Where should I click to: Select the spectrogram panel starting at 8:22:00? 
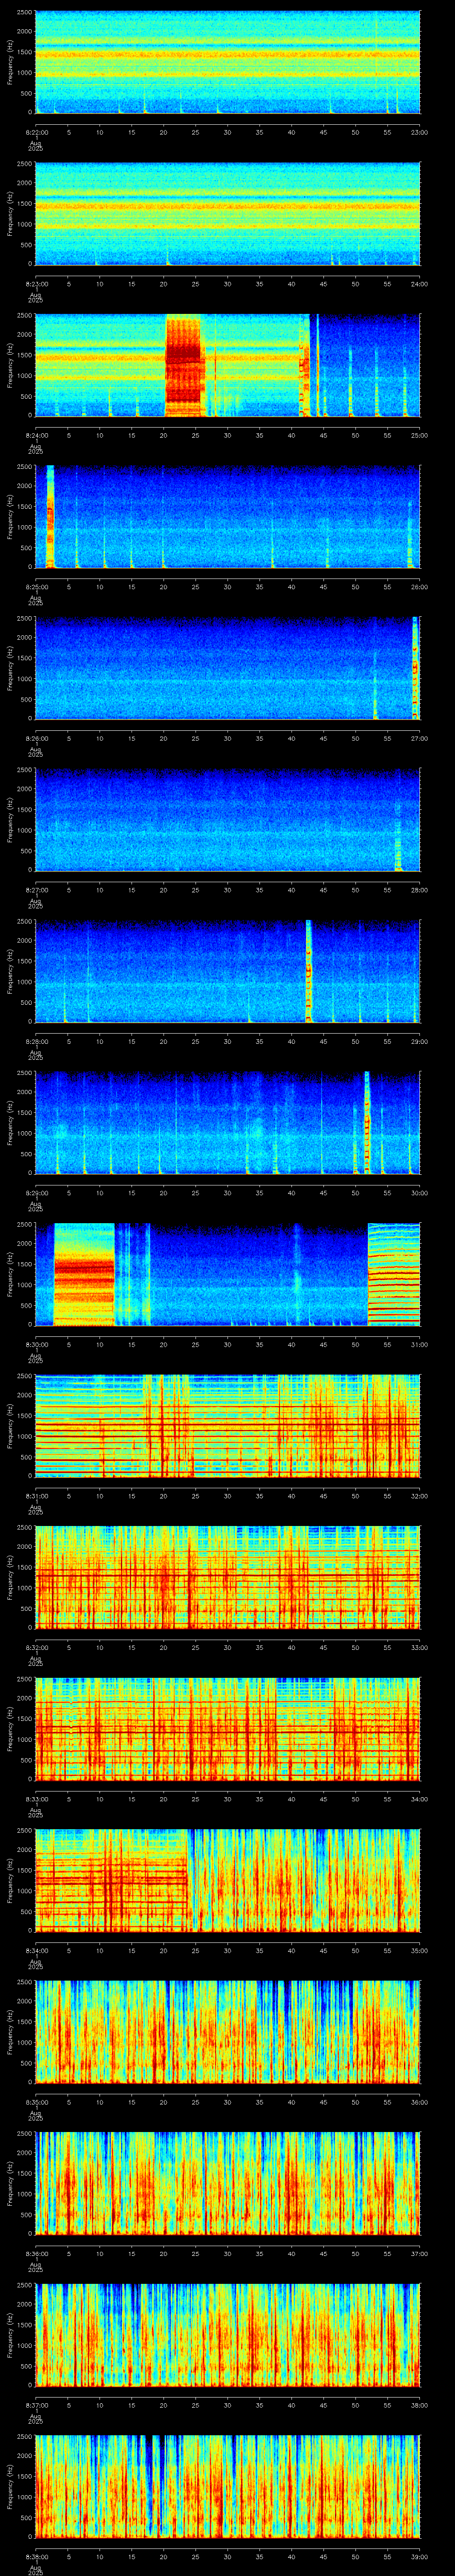pyautogui.click(x=227, y=62)
